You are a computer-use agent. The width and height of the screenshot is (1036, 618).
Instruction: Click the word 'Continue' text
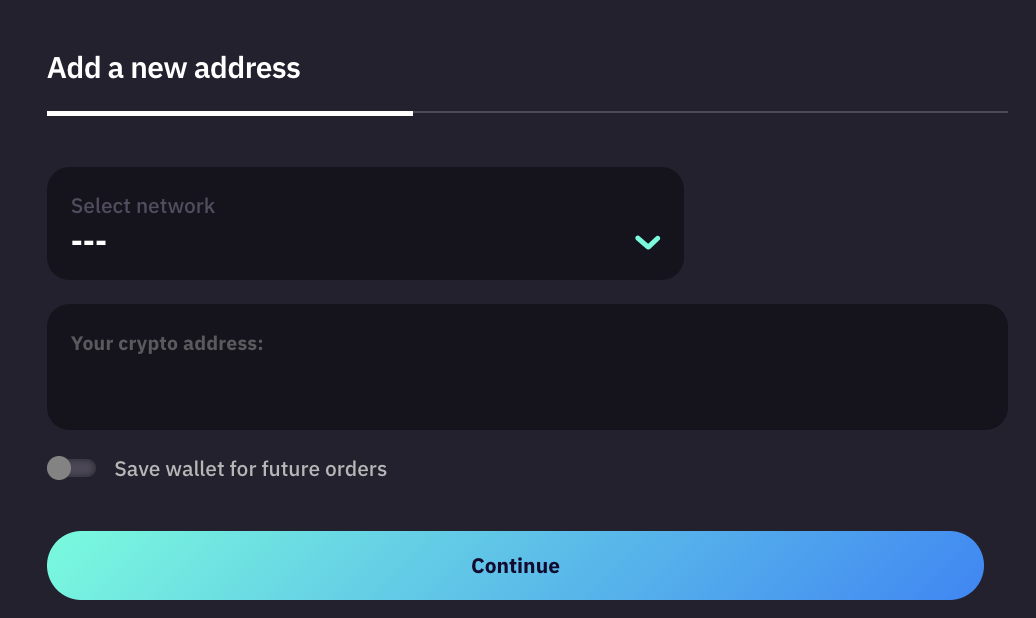[x=515, y=566]
